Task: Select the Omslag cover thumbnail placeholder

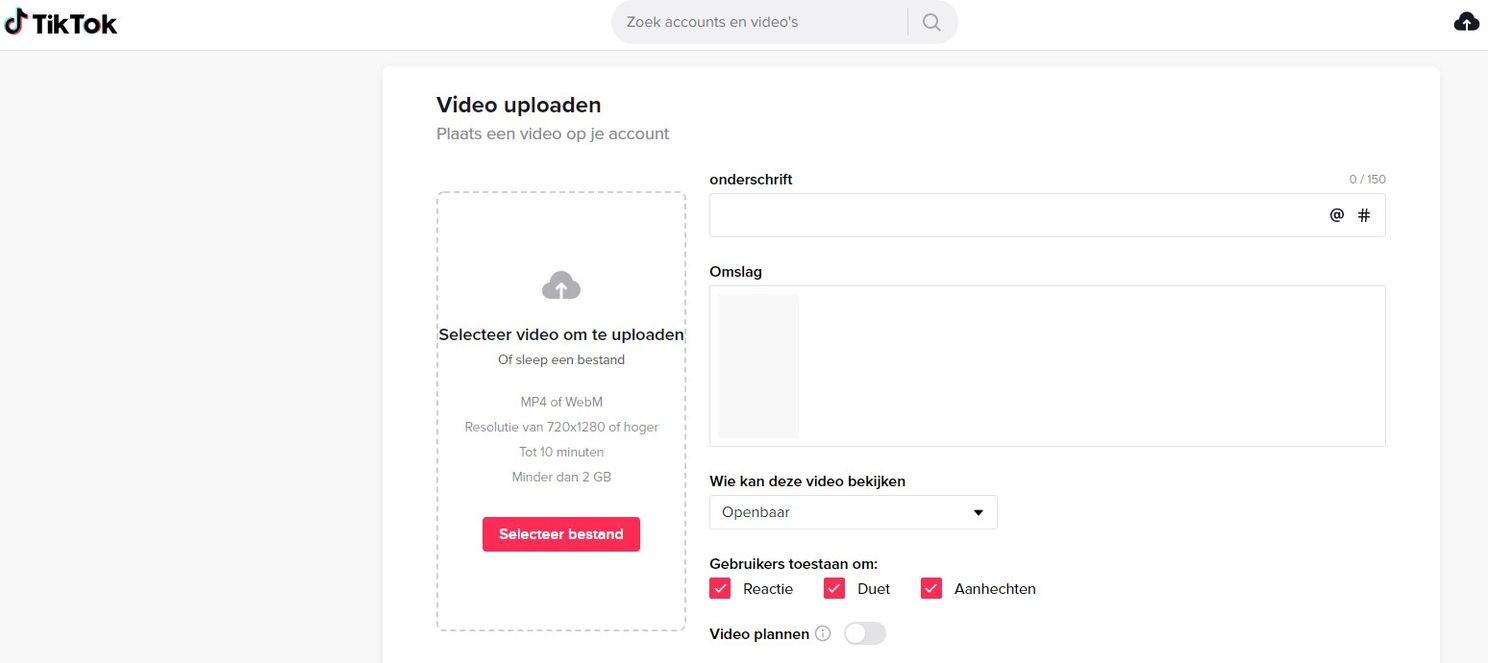Action: pyautogui.click(x=758, y=366)
